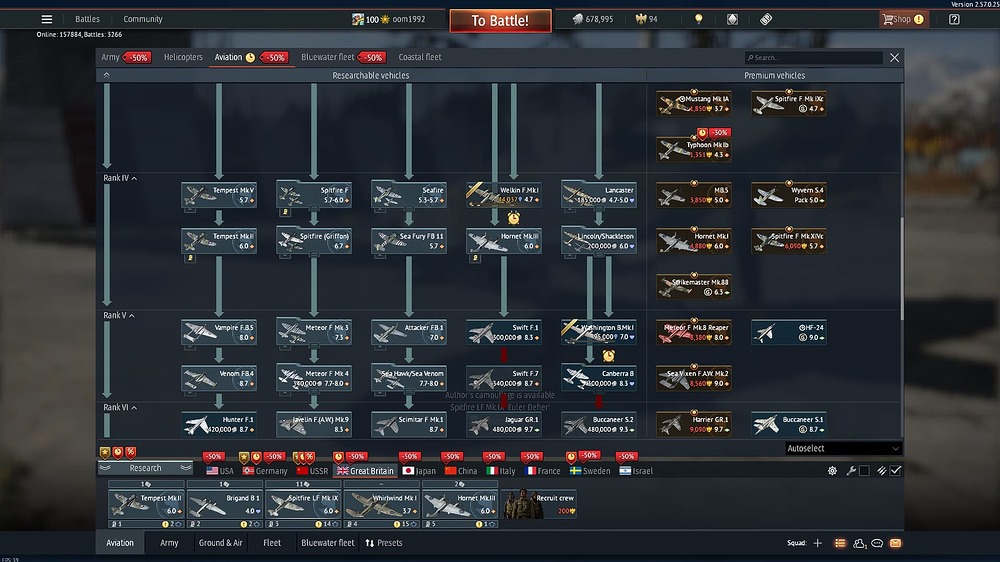Click the Recruit crew button
Viewport: 1000px width, 562px height.
click(x=539, y=504)
